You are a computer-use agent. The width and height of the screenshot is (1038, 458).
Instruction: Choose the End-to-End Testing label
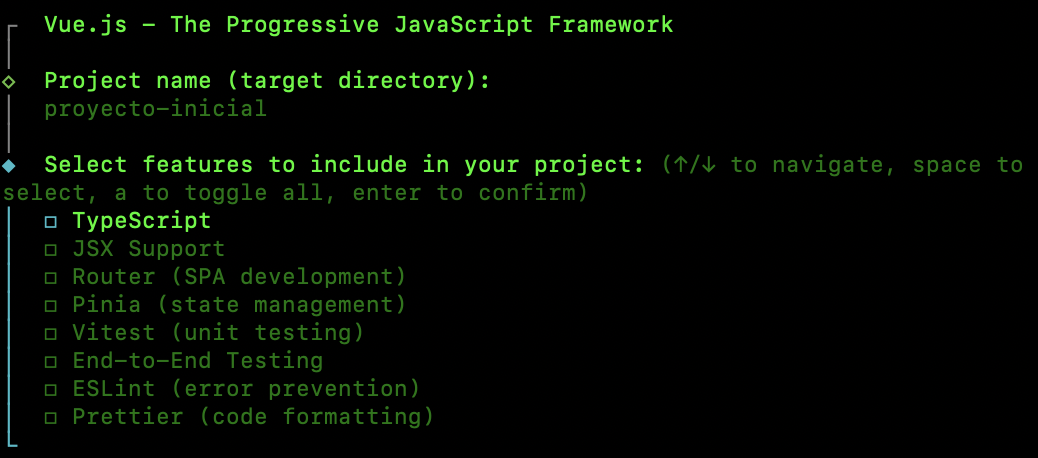198,361
